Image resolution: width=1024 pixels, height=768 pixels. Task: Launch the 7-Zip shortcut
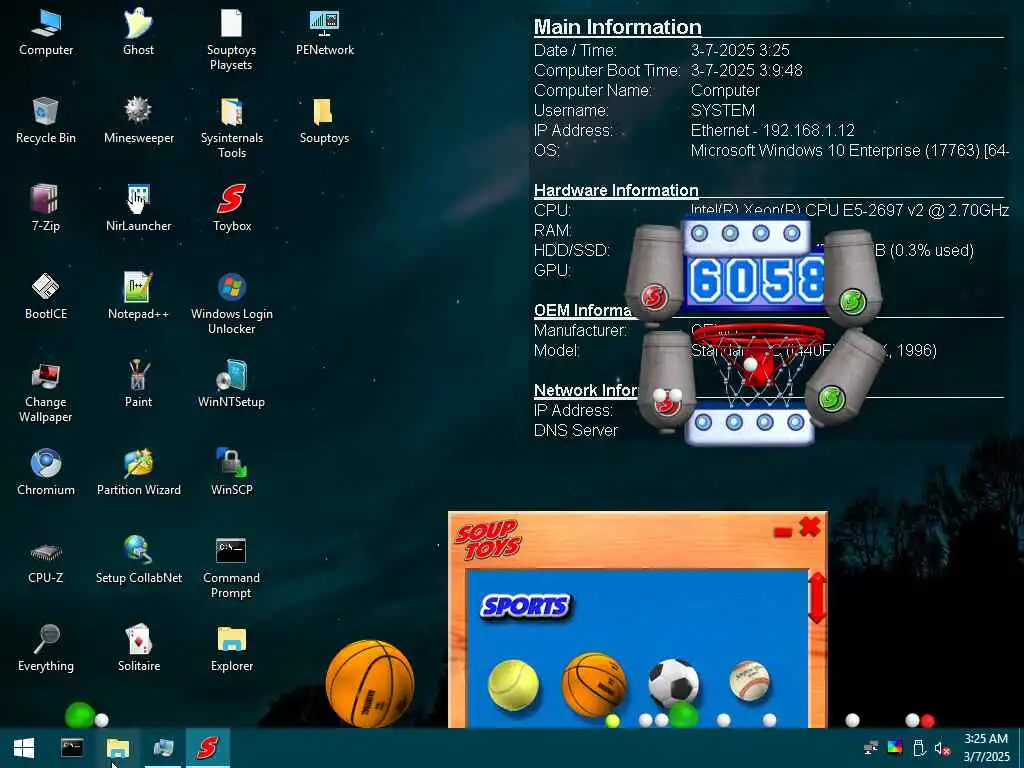[46, 208]
